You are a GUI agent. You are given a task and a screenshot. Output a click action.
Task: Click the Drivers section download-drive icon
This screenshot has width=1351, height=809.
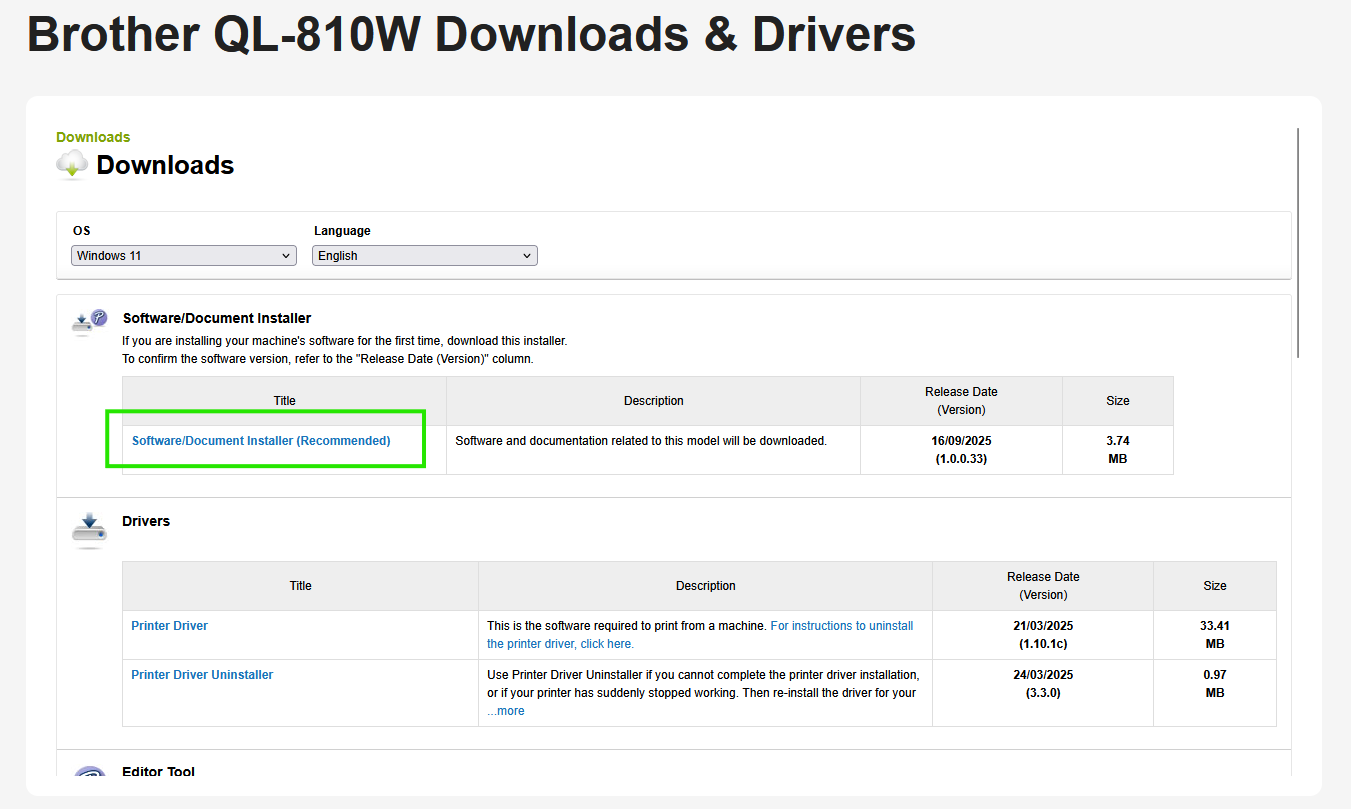tap(89, 528)
